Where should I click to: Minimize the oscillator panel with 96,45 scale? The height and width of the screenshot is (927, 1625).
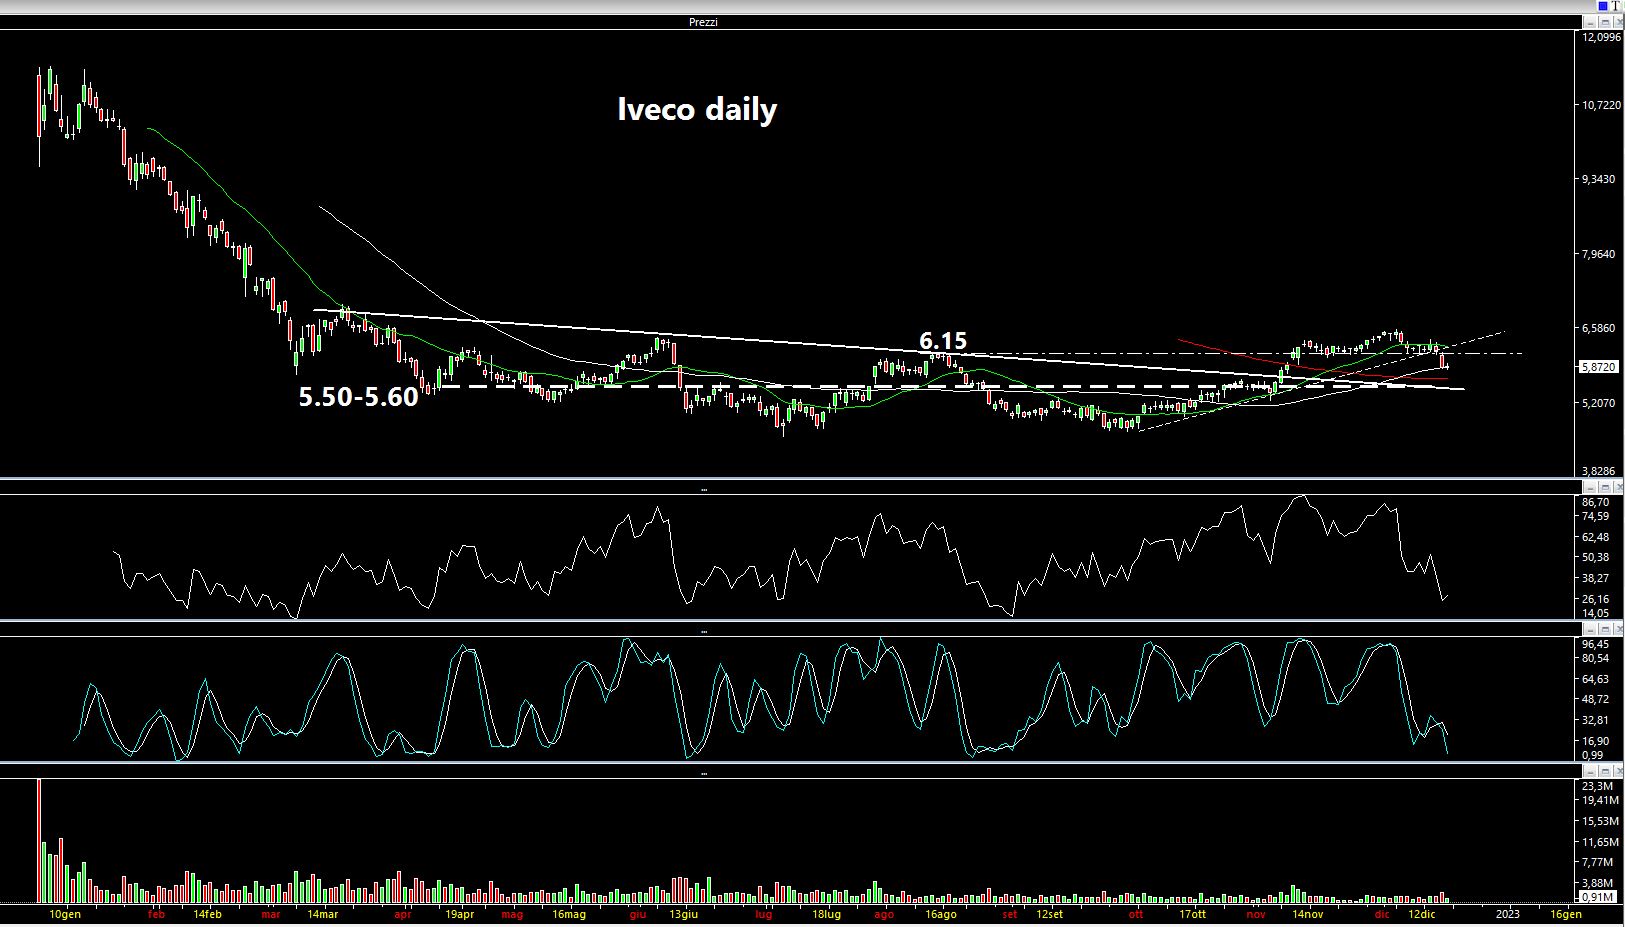[x=1590, y=628]
